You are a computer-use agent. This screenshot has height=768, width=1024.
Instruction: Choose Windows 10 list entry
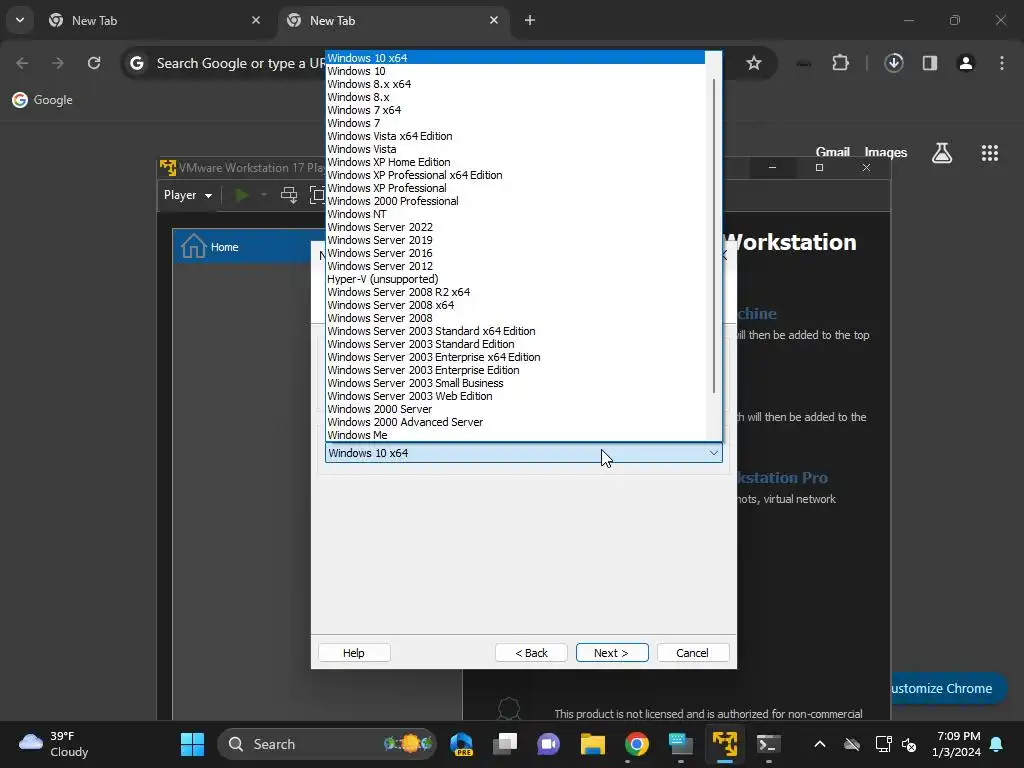tap(515, 71)
